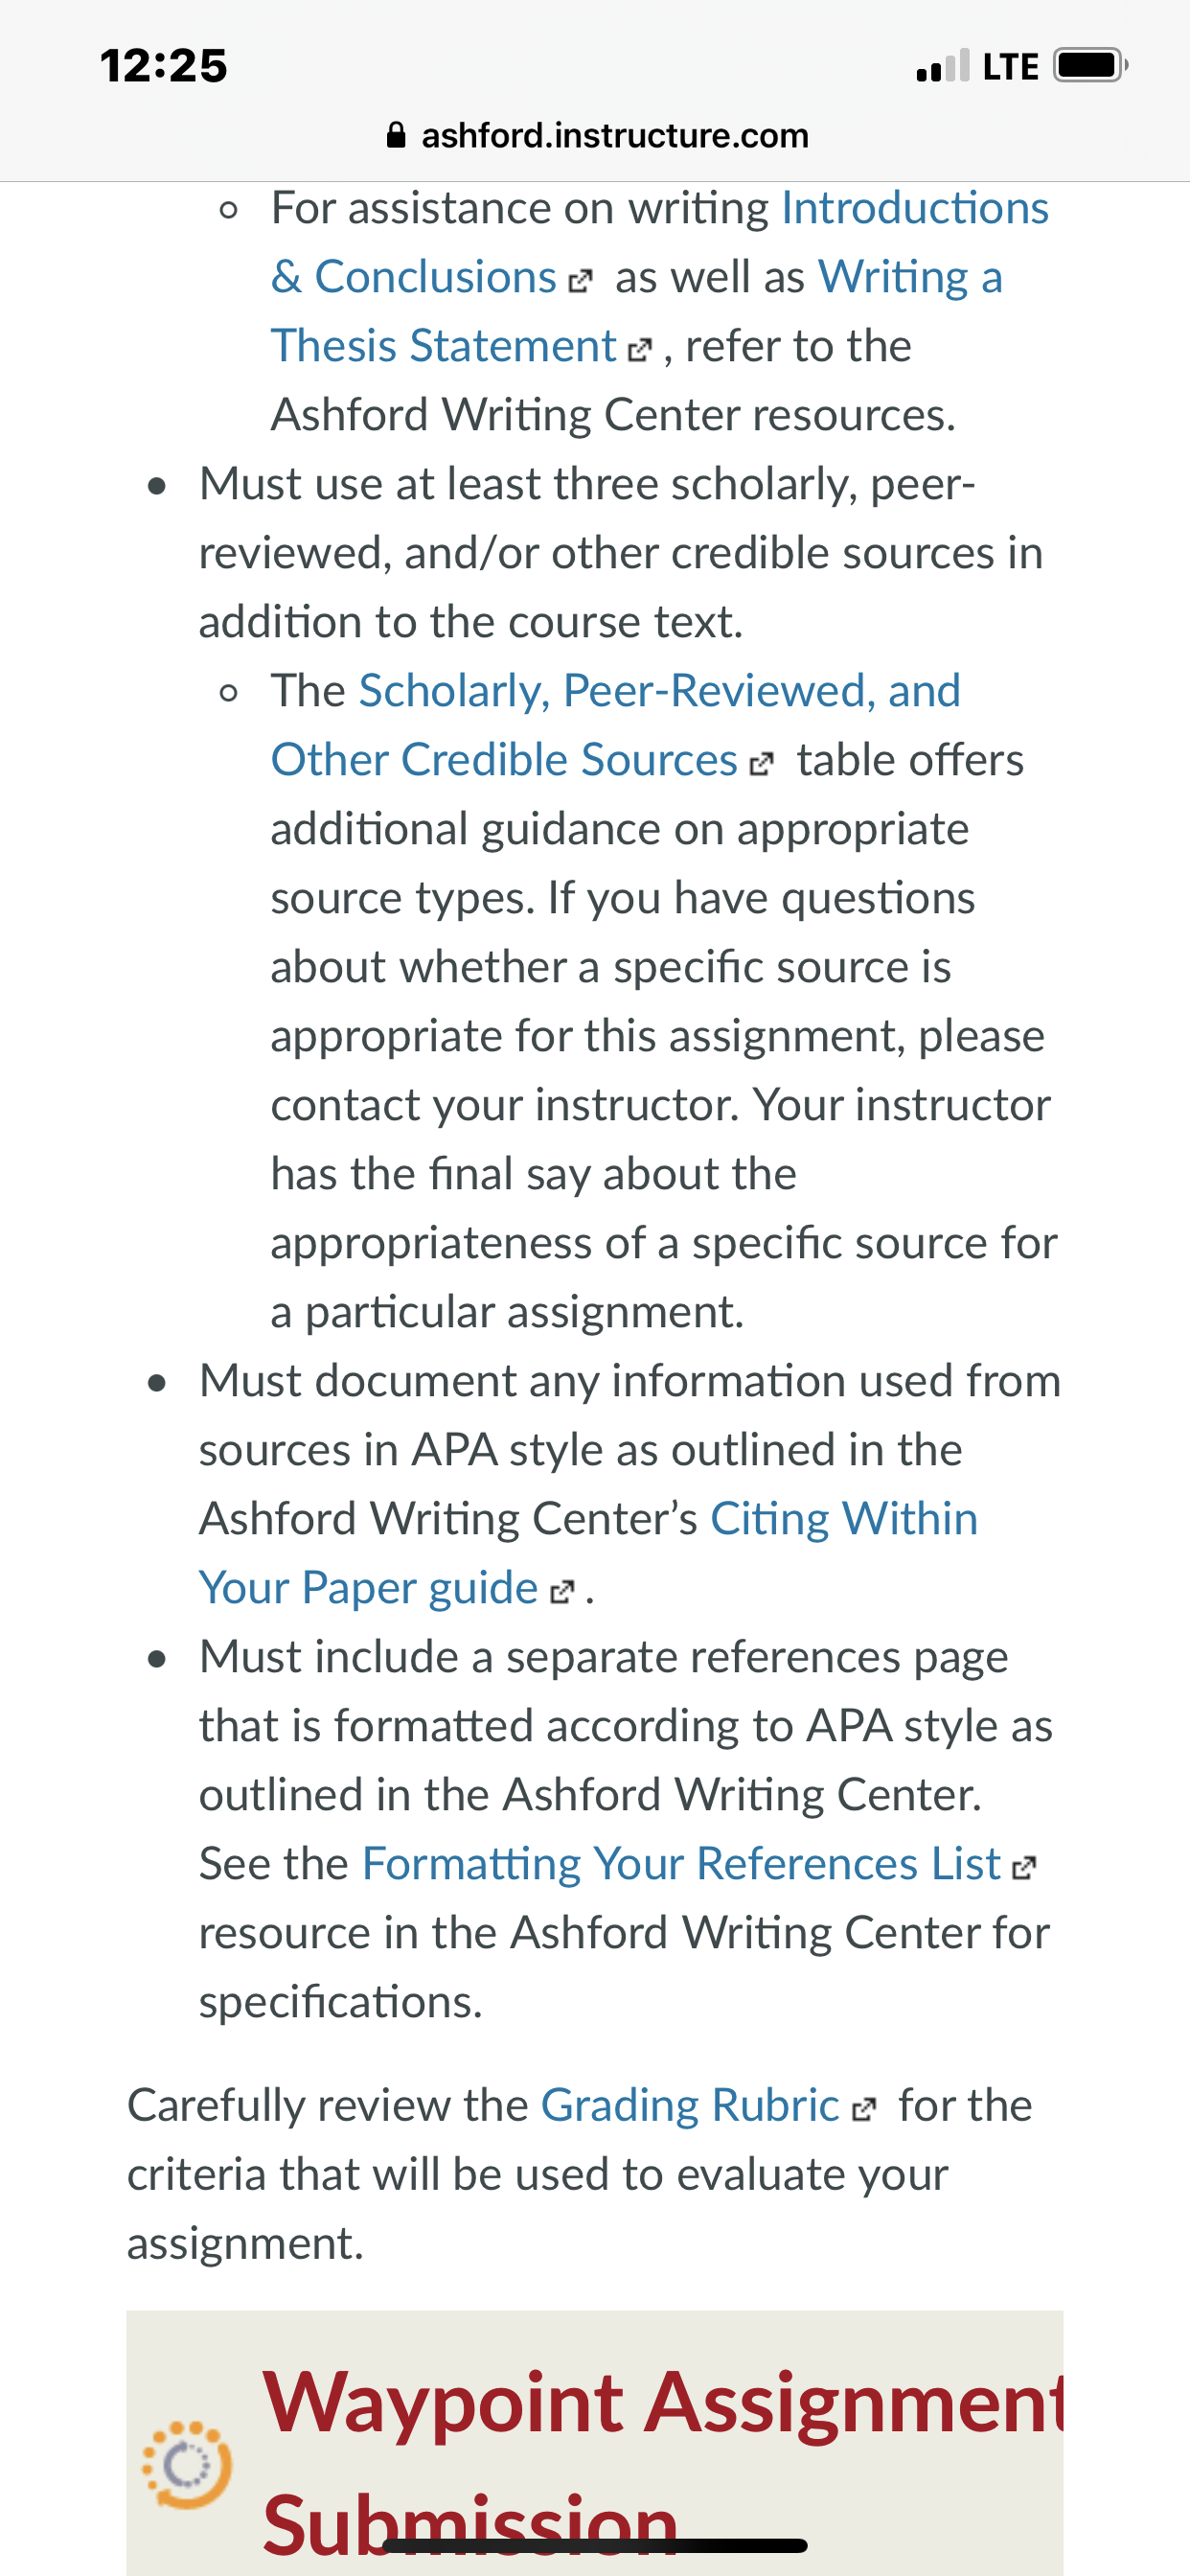The width and height of the screenshot is (1190, 2576).
Task: Tap the Waypoint orange circular logo
Action: (x=187, y=2465)
